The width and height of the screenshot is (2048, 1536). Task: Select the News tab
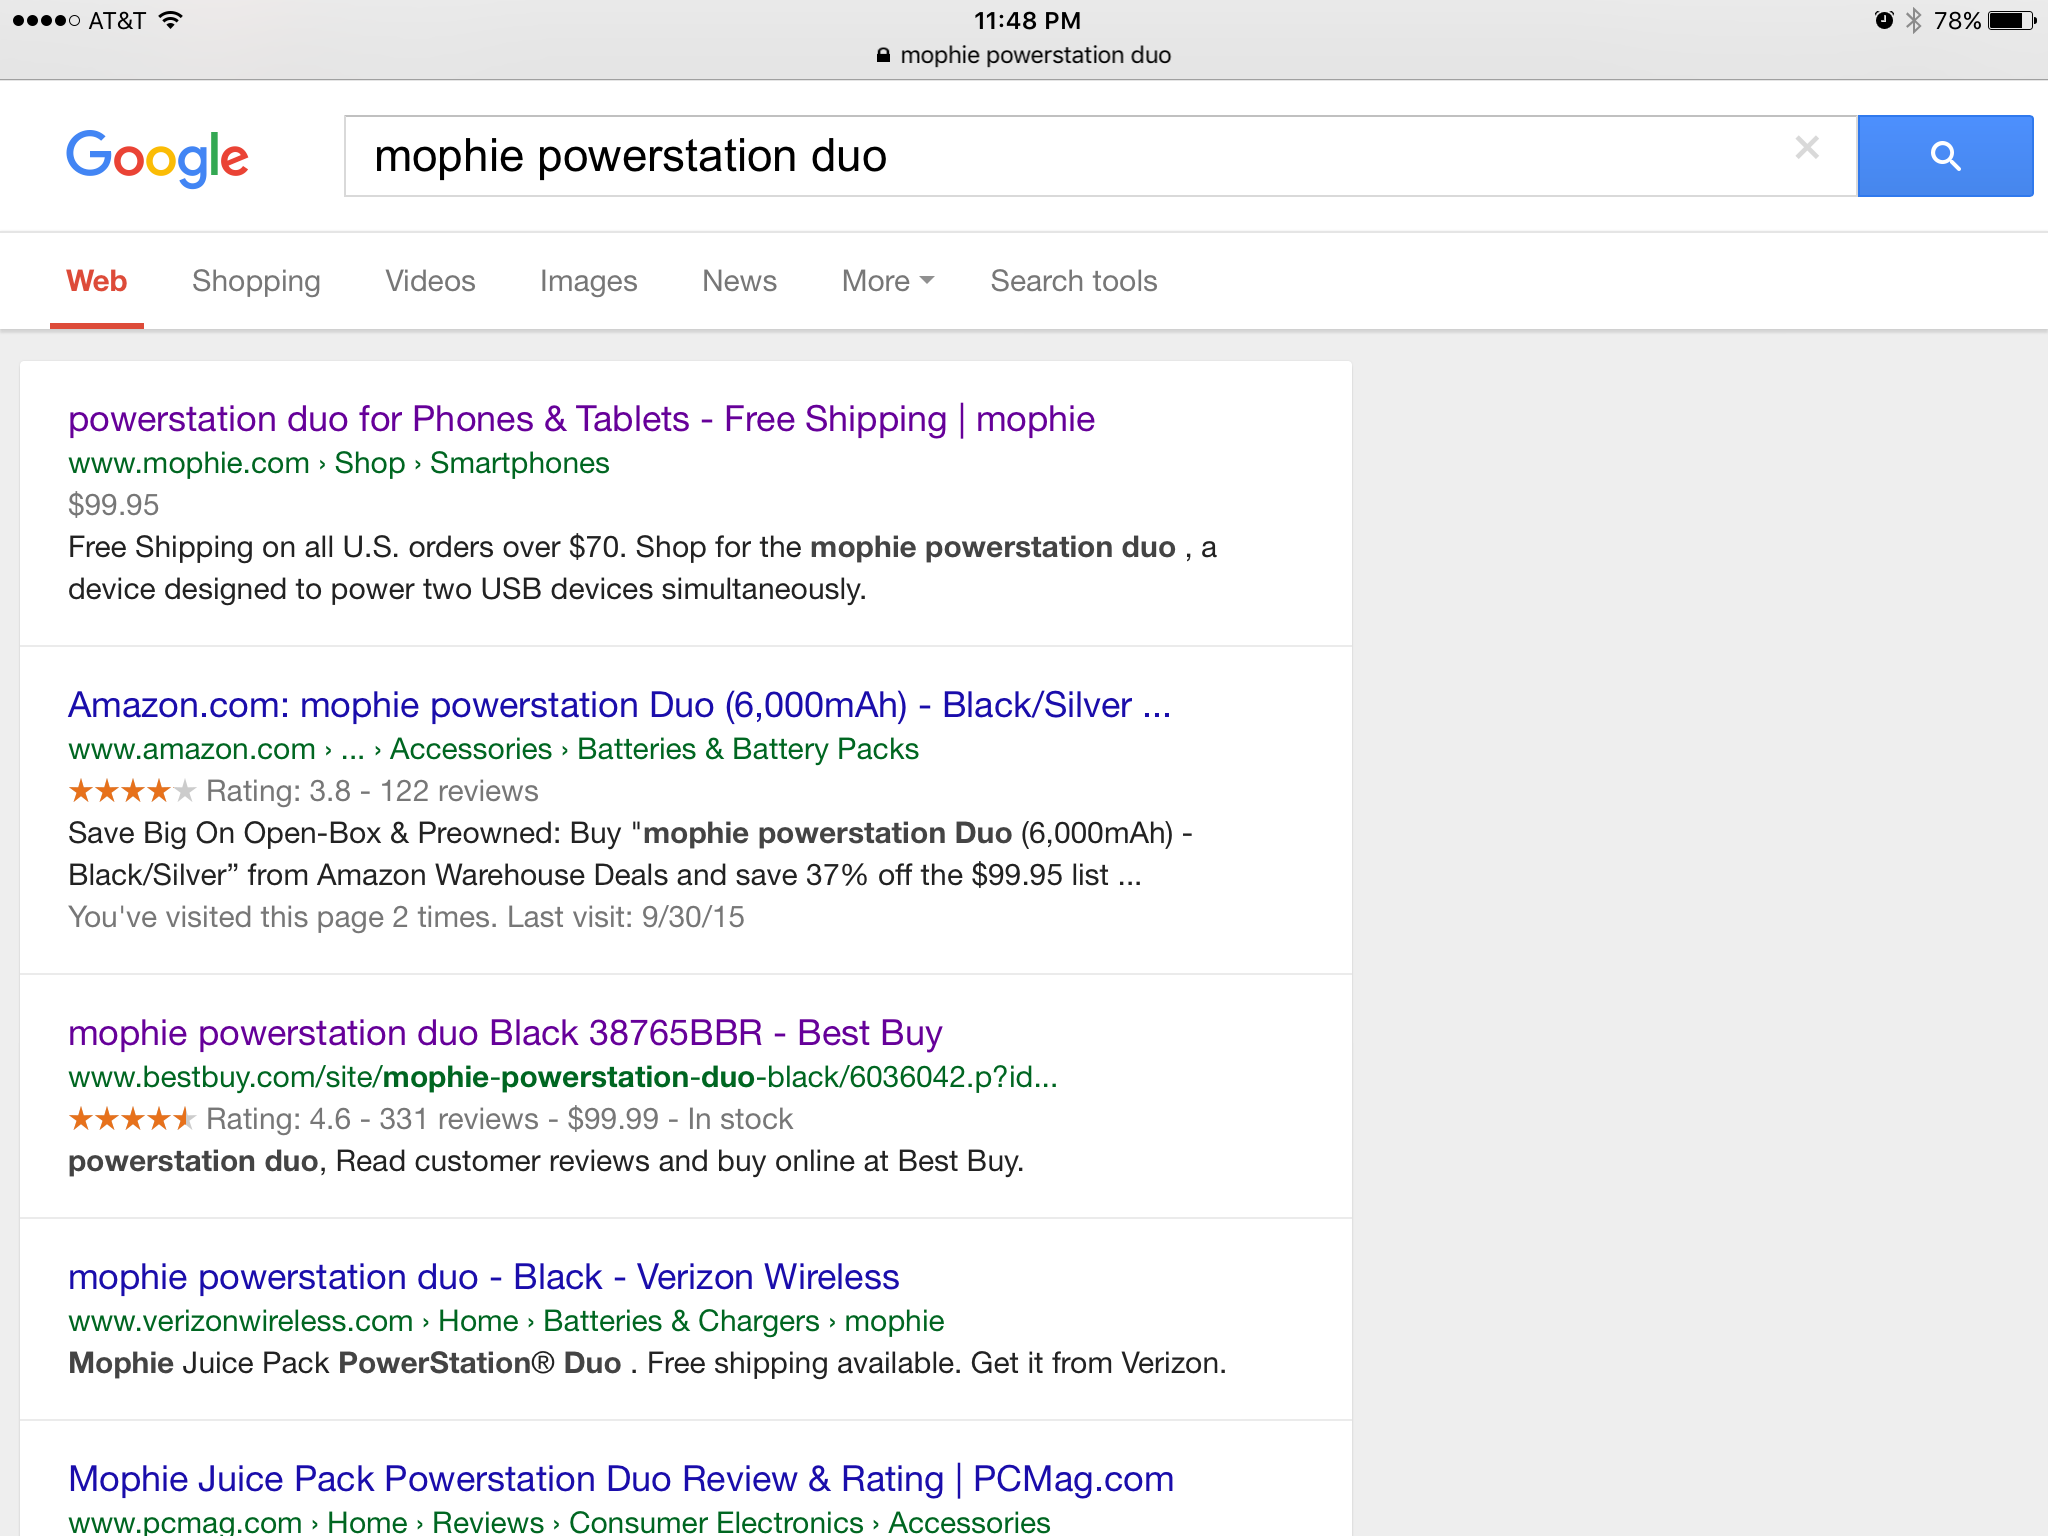coord(739,281)
